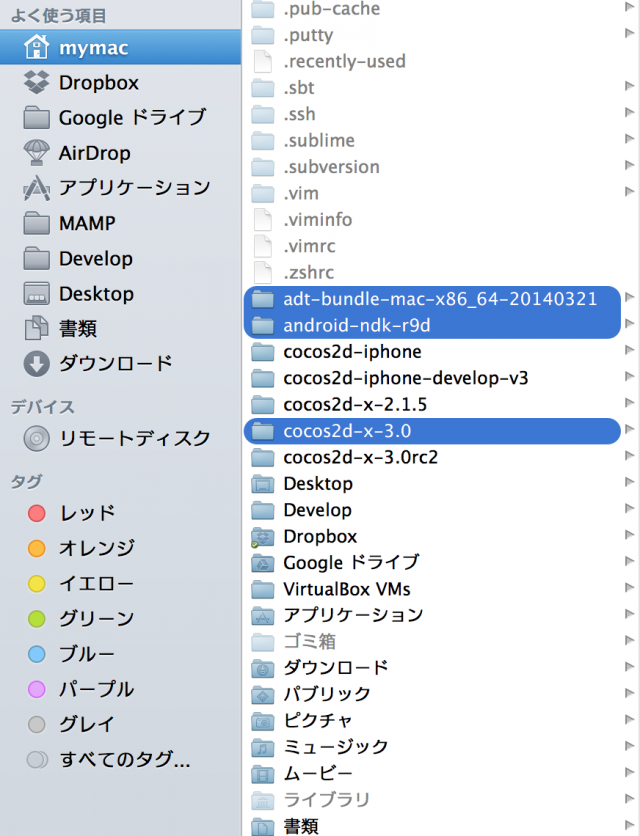The height and width of the screenshot is (836, 640).
Task: Expand the .ssh folder arrow
Action: (x=629, y=112)
